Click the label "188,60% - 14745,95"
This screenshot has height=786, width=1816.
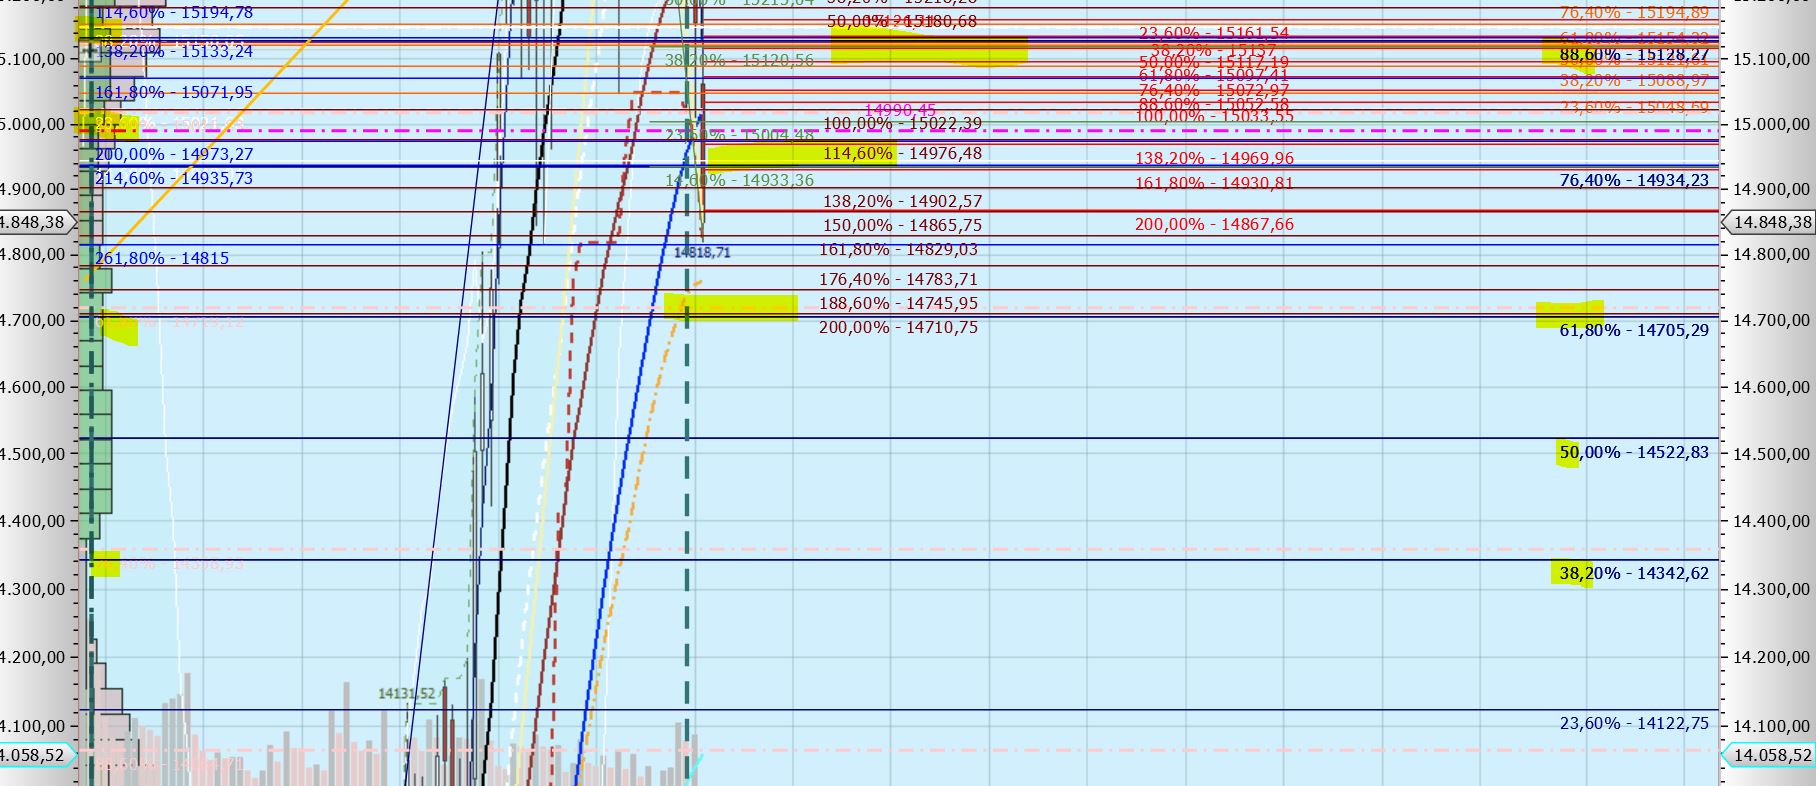tap(898, 303)
